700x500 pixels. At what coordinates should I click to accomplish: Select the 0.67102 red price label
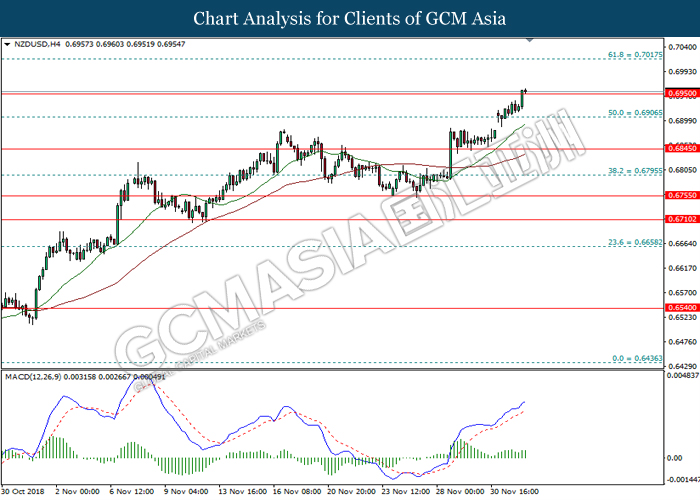pyautogui.click(x=682, y=219)
